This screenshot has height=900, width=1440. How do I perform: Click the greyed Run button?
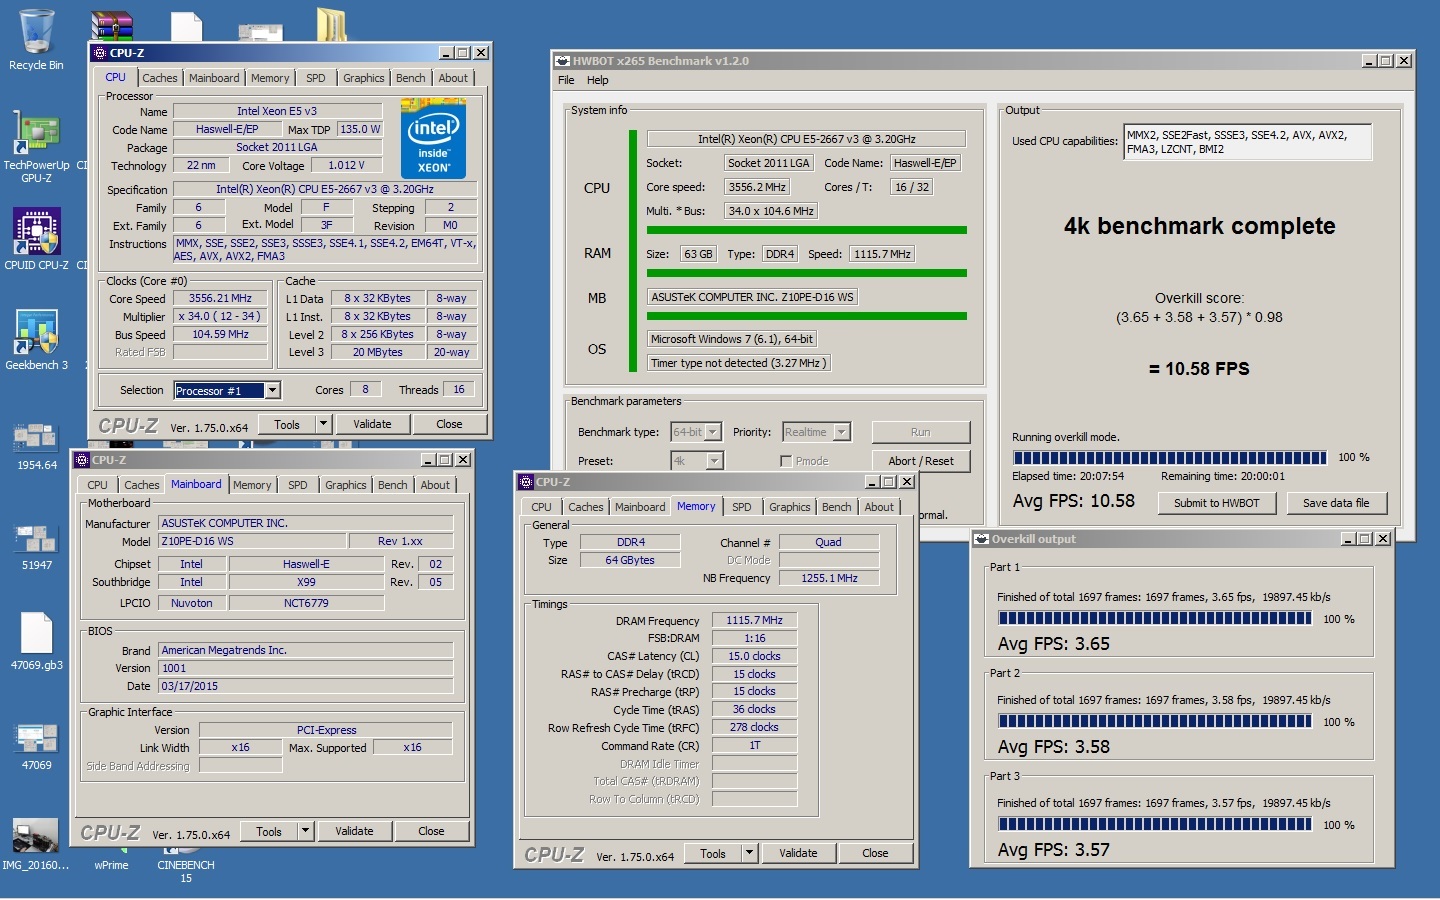921,432
